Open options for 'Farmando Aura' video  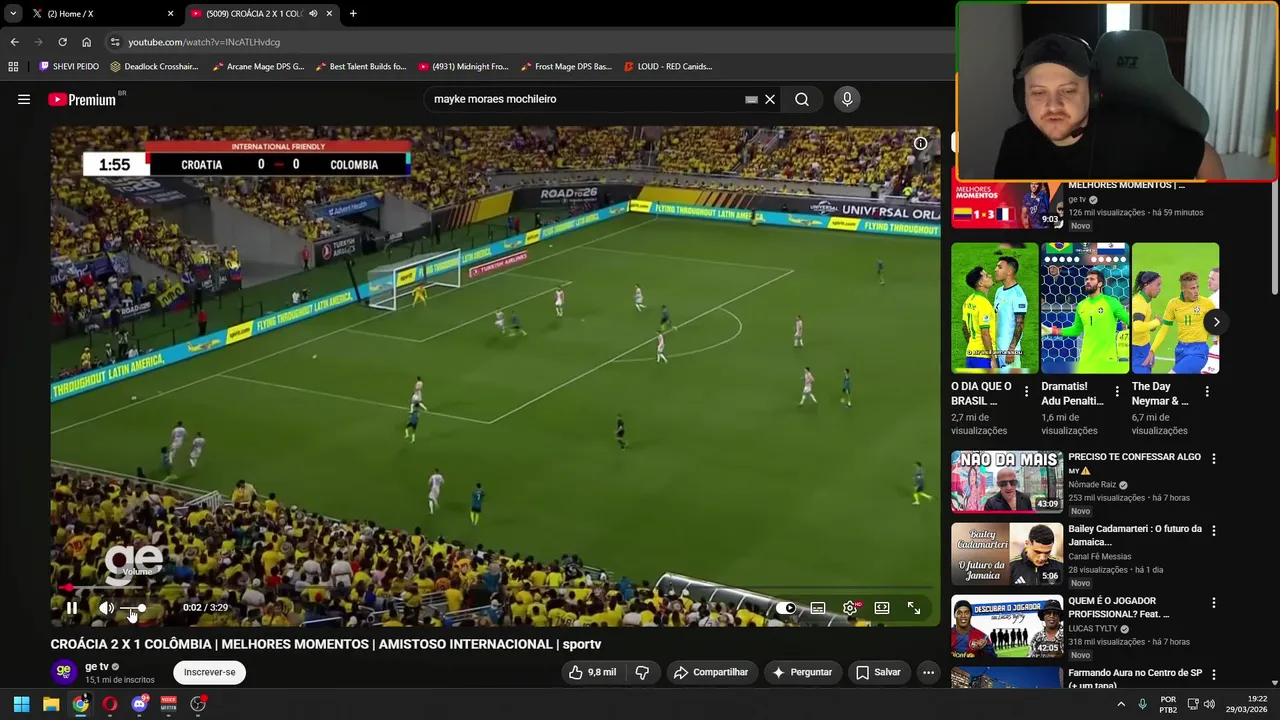1214,675
